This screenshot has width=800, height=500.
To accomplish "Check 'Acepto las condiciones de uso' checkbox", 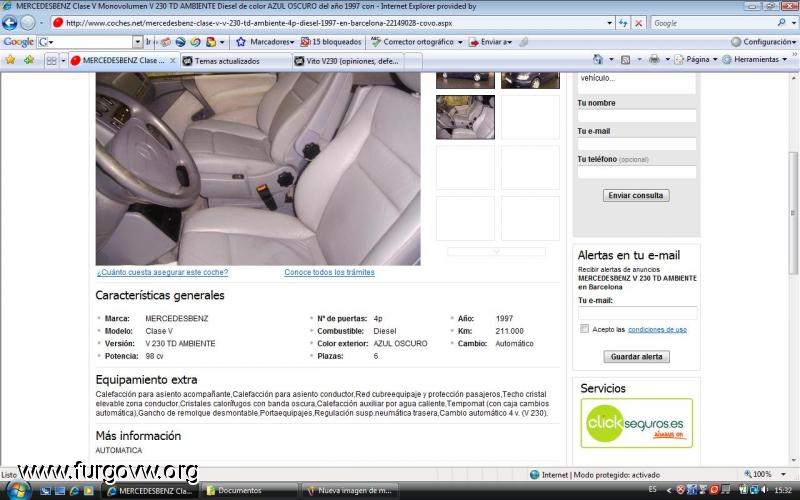I will point(584,329).
